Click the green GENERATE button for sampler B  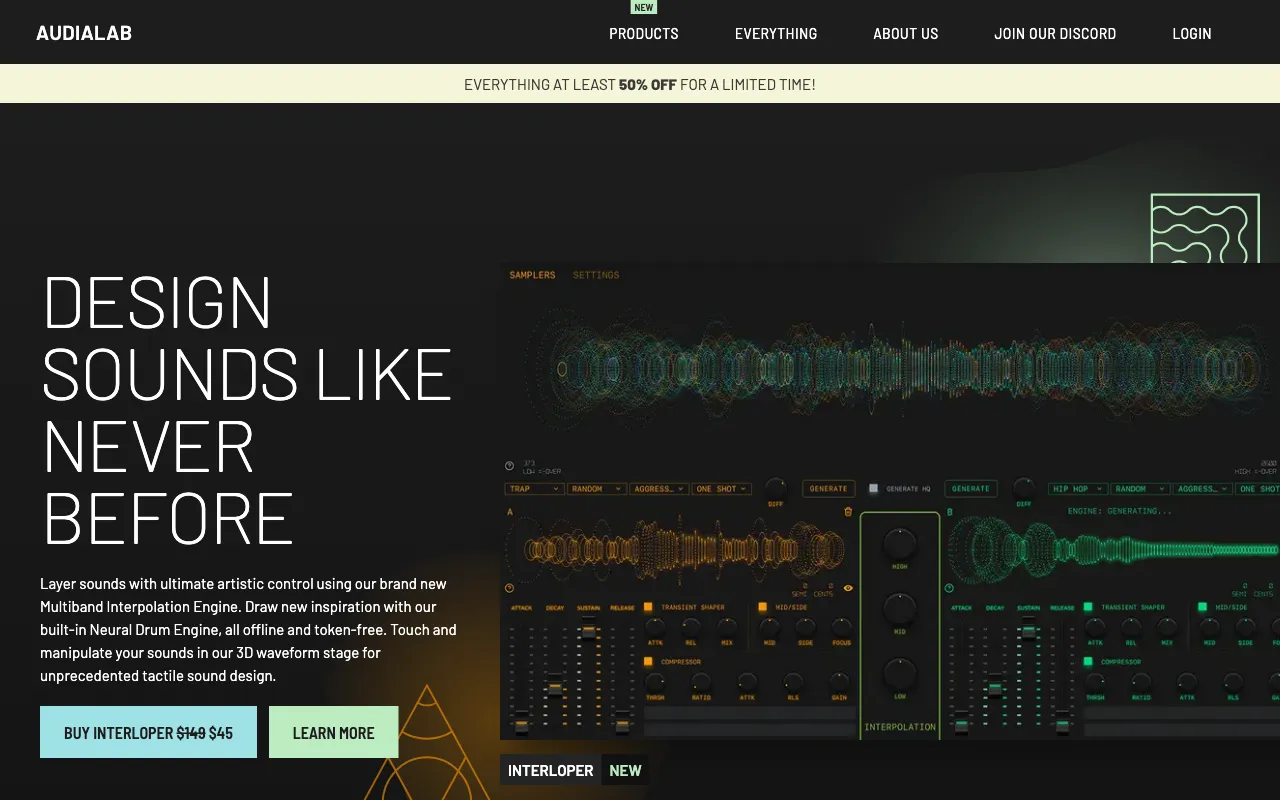(971, 489)
